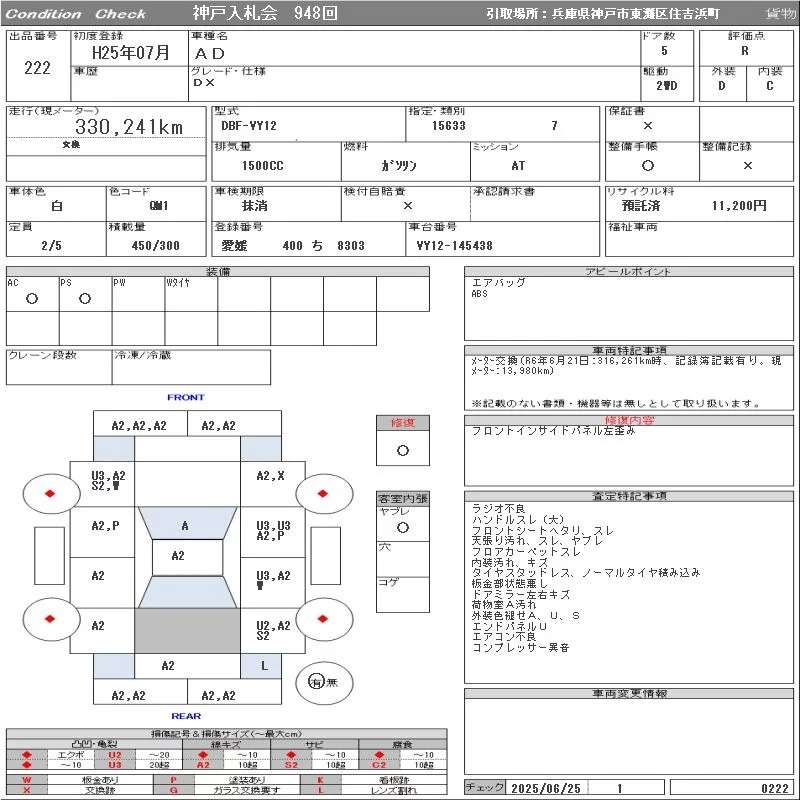Click the ラジオ不良 remark
This screenshot has width=800, height=800.
(x=498, y=509)
